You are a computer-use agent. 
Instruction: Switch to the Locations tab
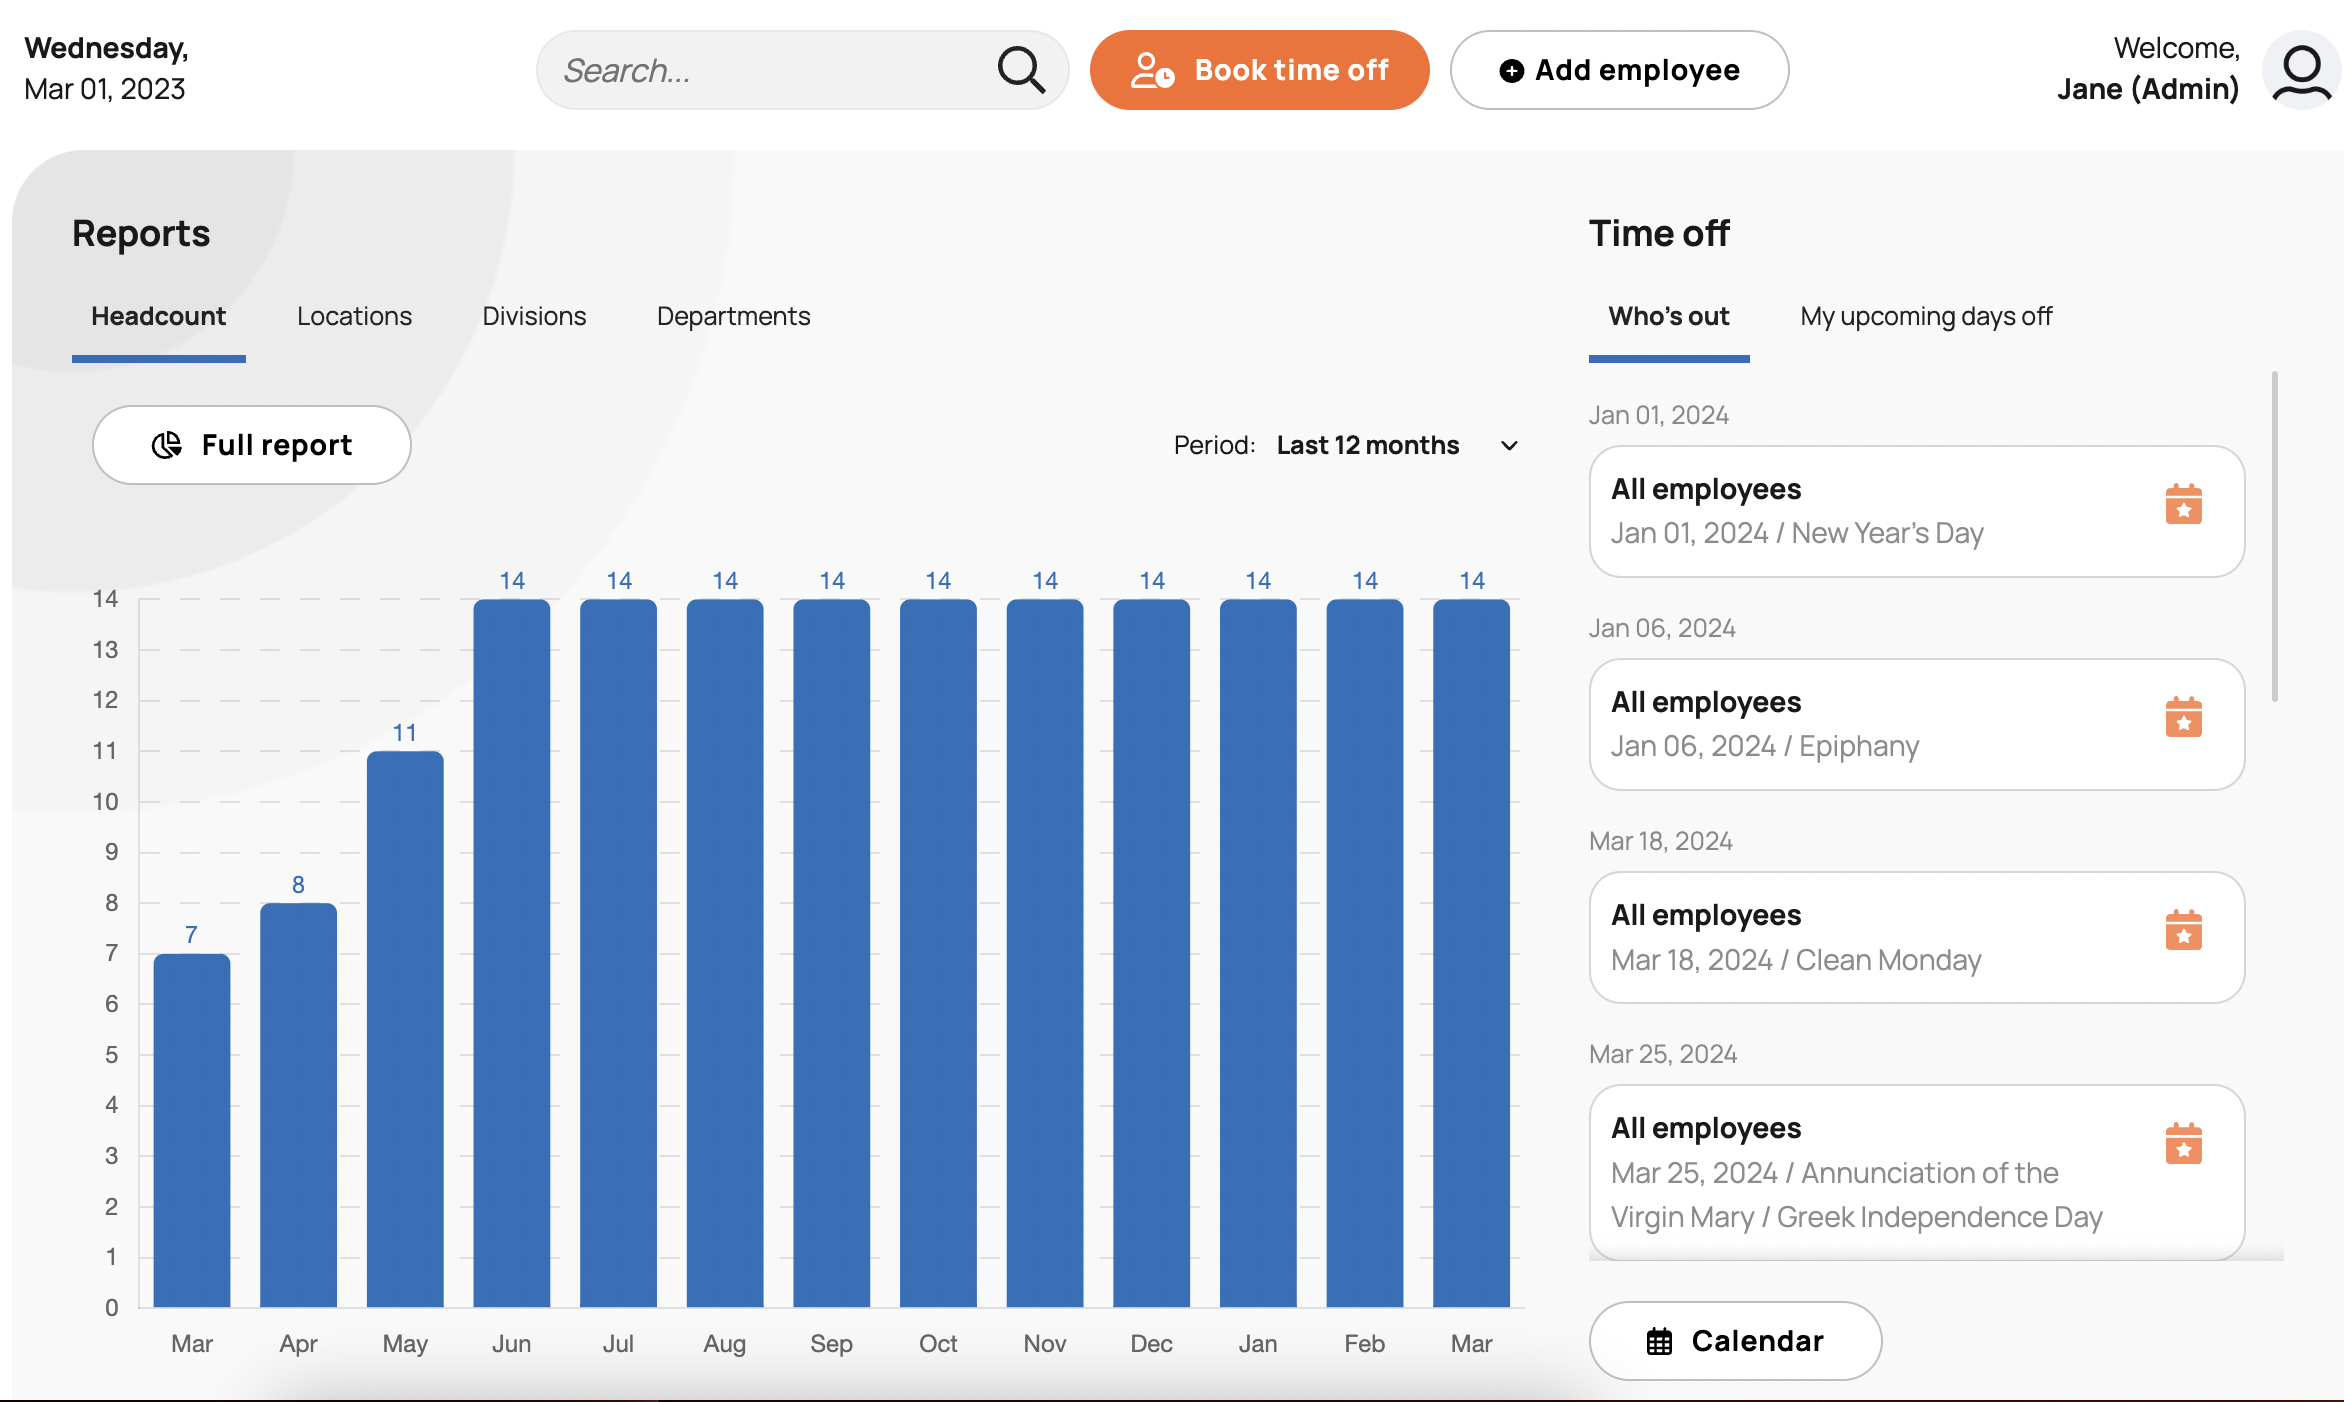(x=354, y=316)
